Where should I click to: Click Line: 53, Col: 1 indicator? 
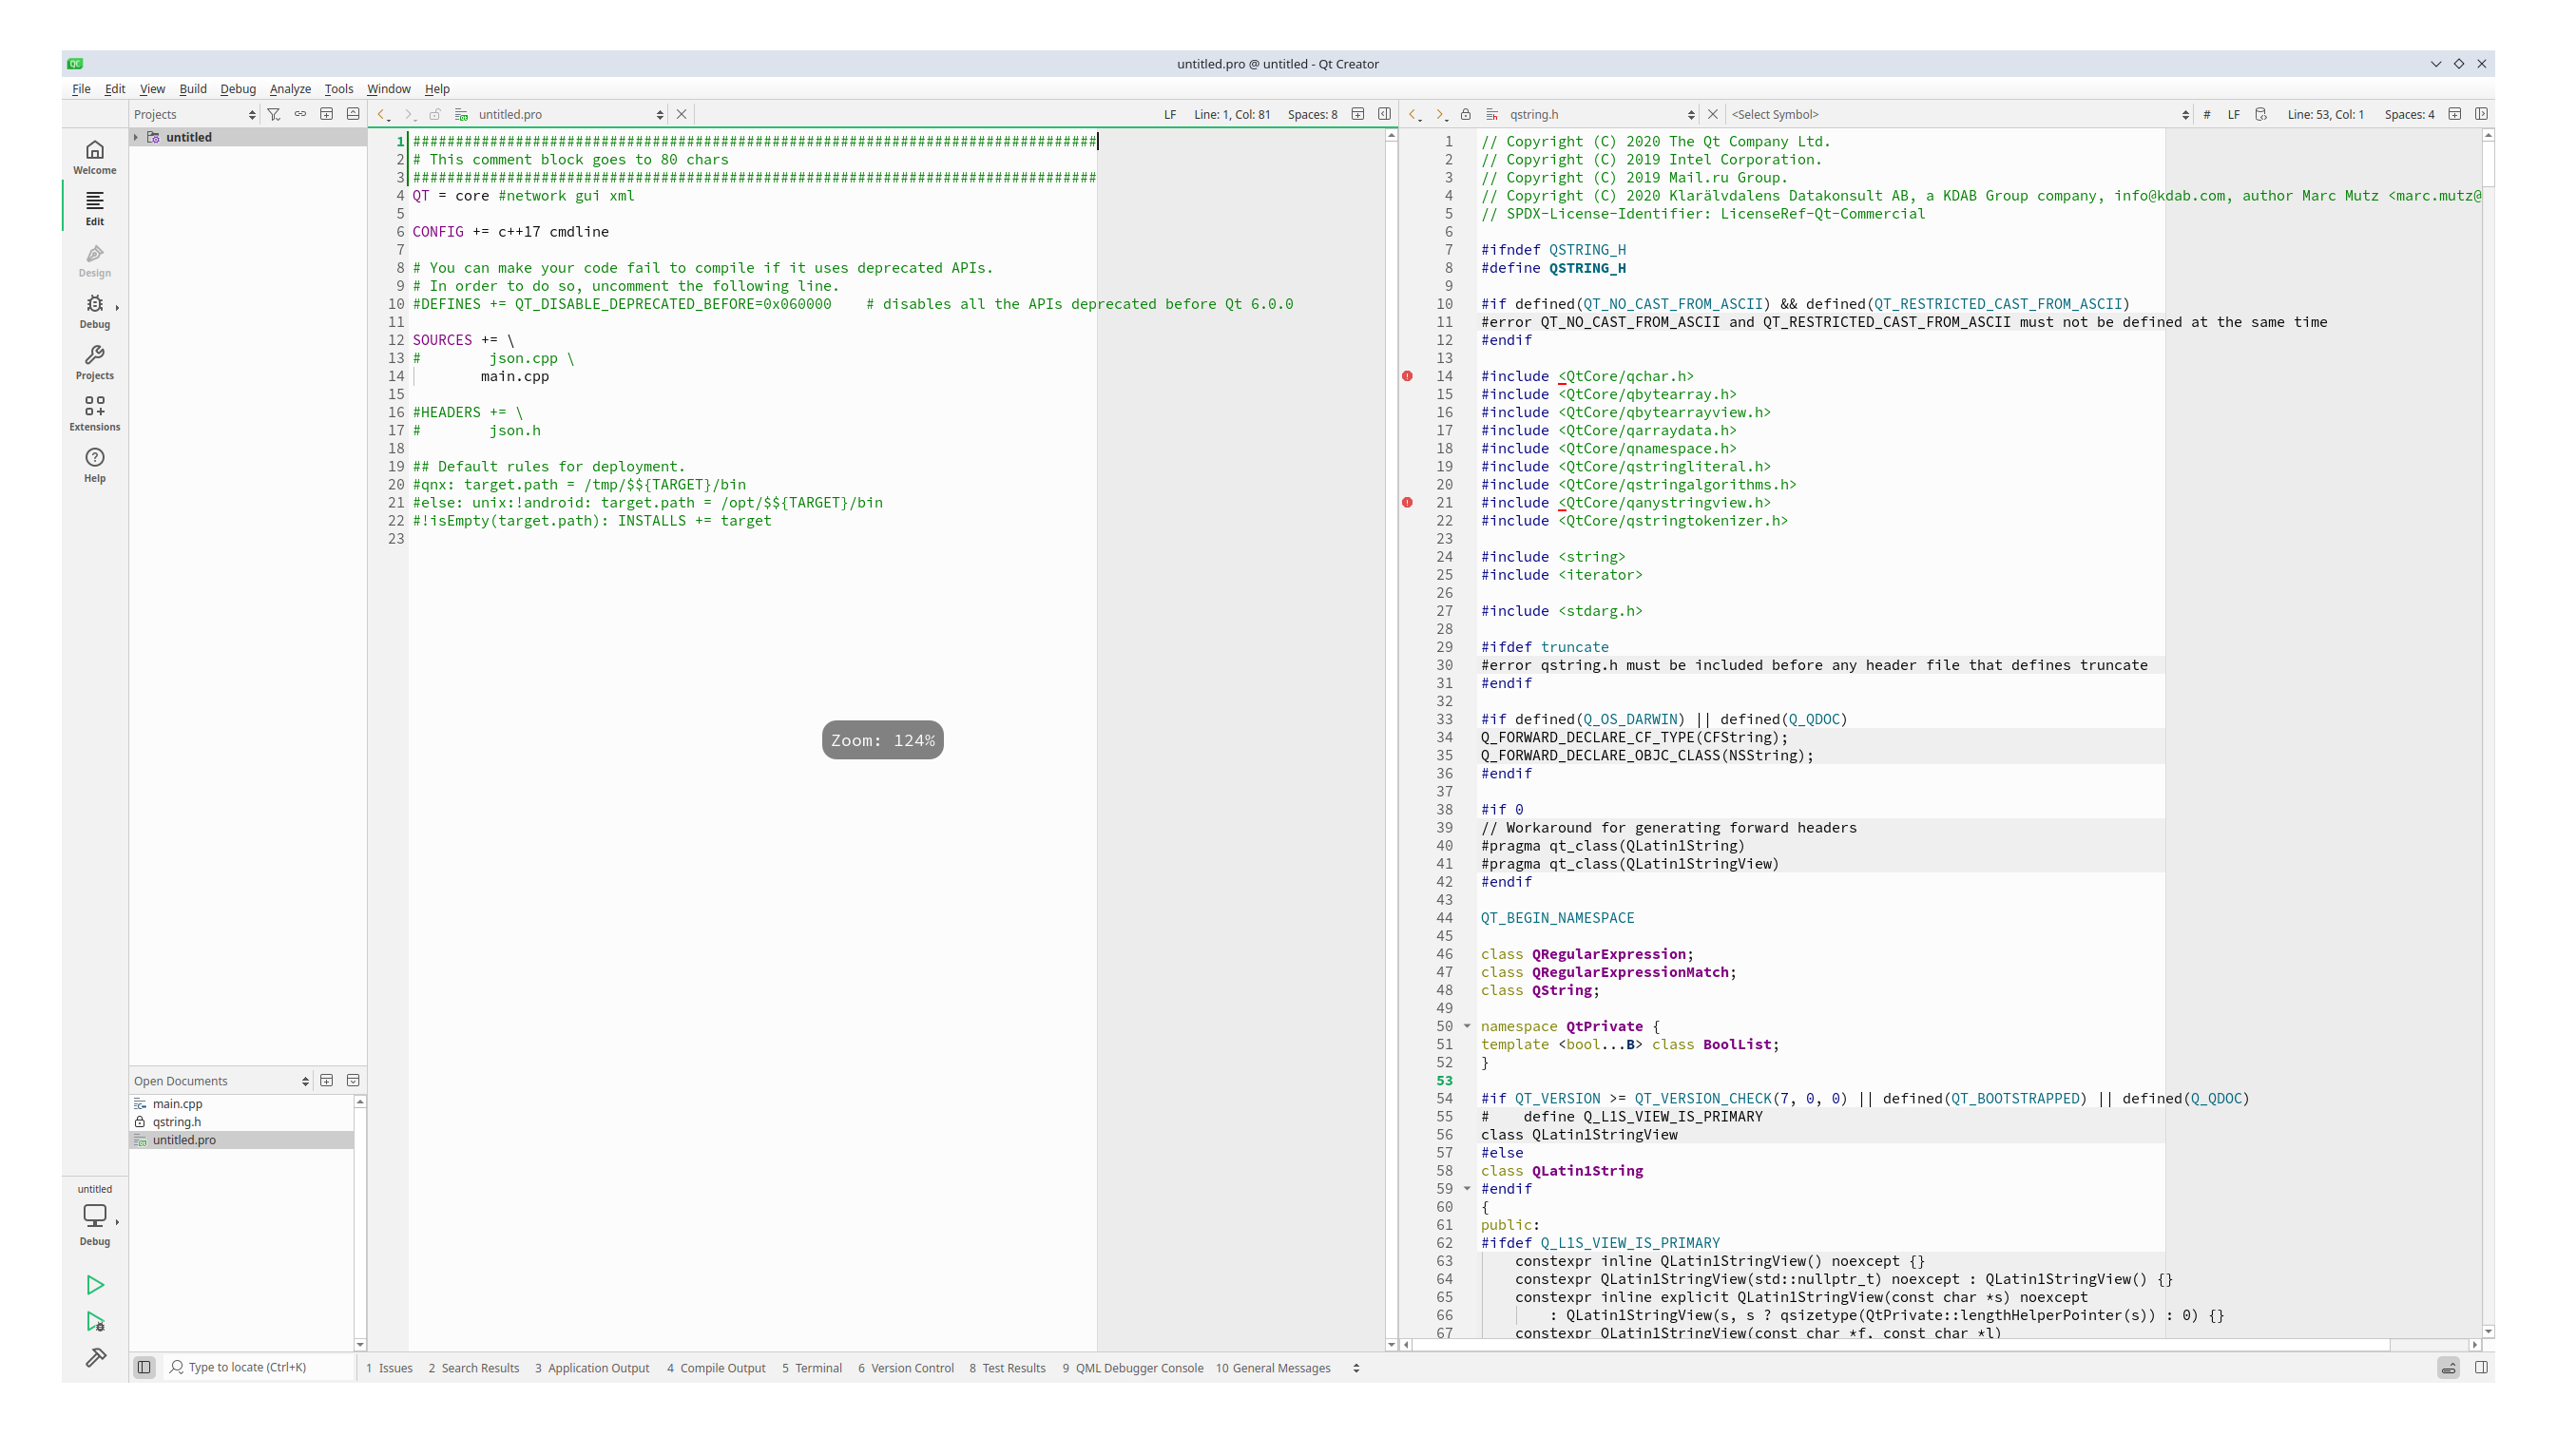(x=2325, y=114)
